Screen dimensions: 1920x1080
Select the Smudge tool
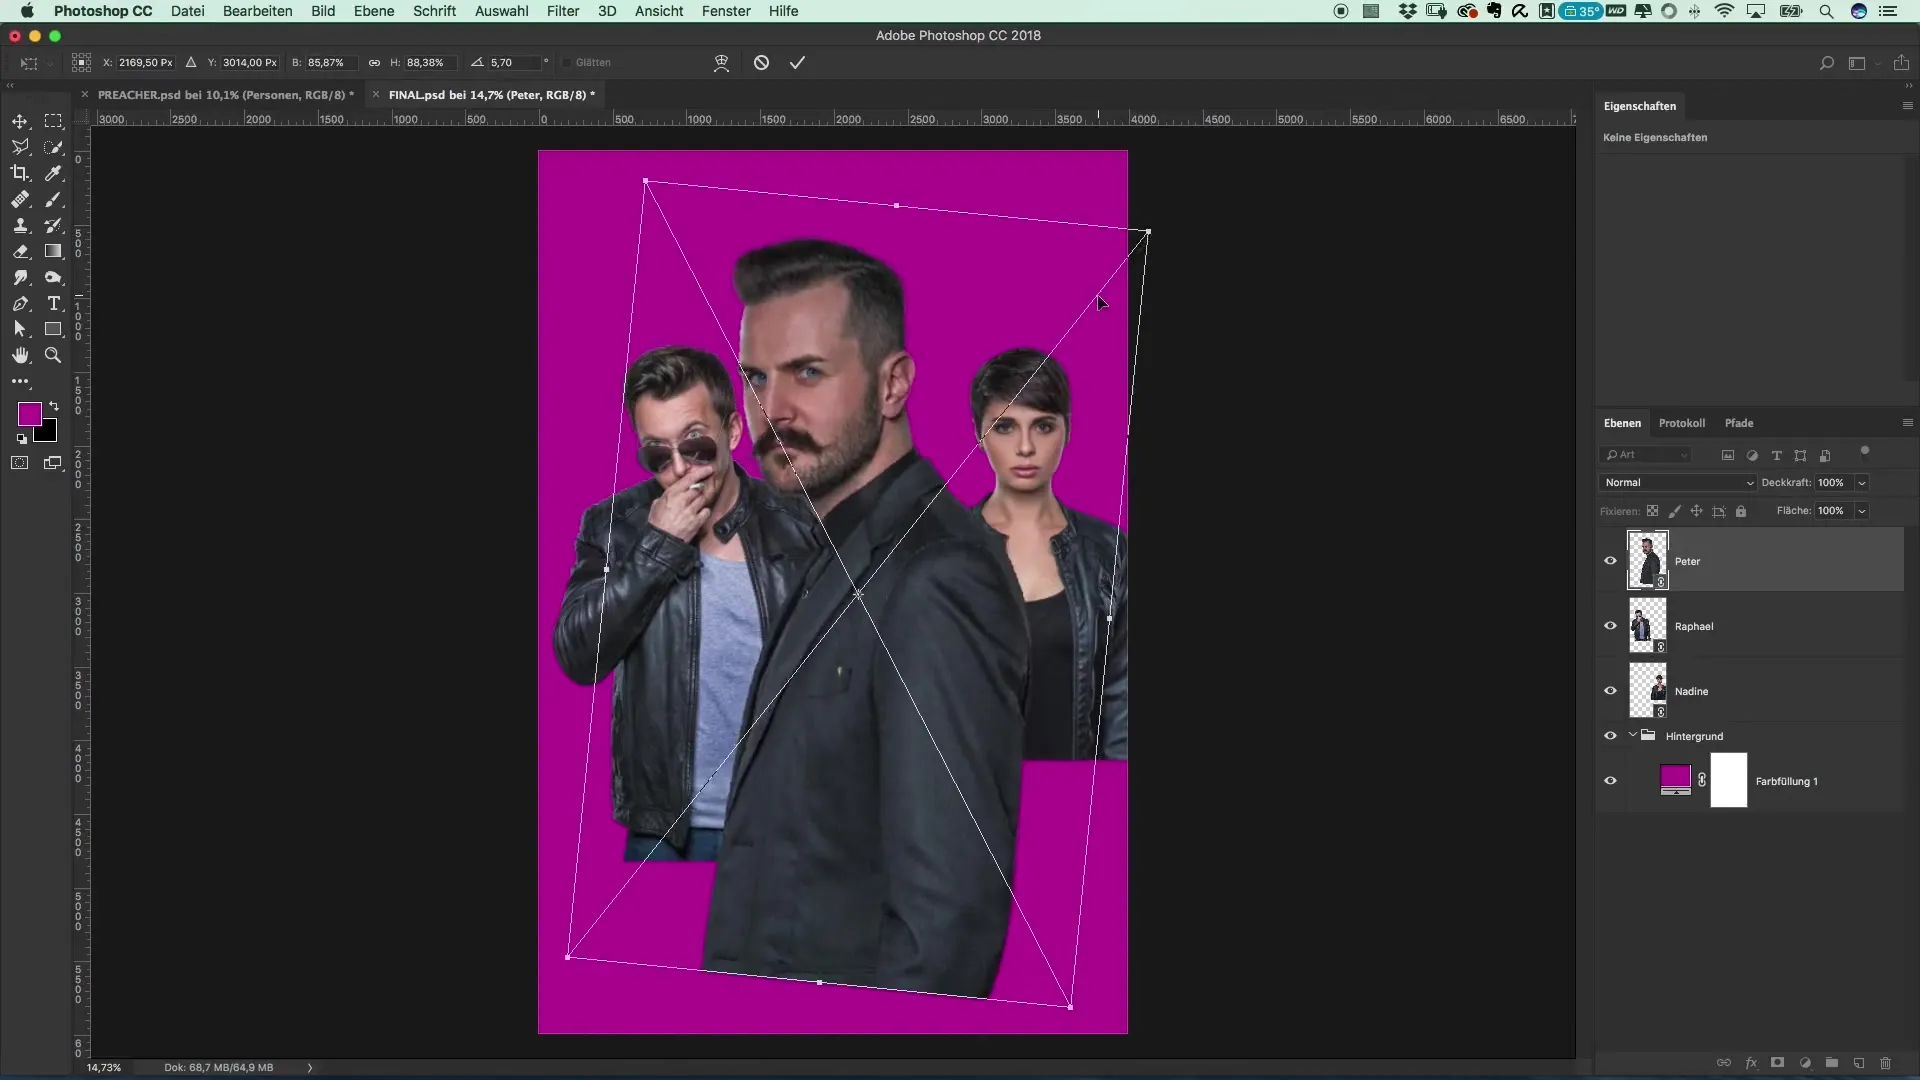(x=20, y=277)
